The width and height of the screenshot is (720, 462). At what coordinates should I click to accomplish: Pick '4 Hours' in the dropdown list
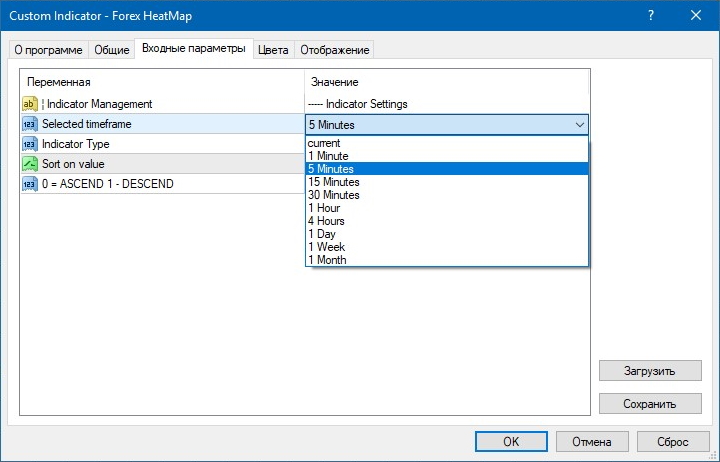[326, 221]
